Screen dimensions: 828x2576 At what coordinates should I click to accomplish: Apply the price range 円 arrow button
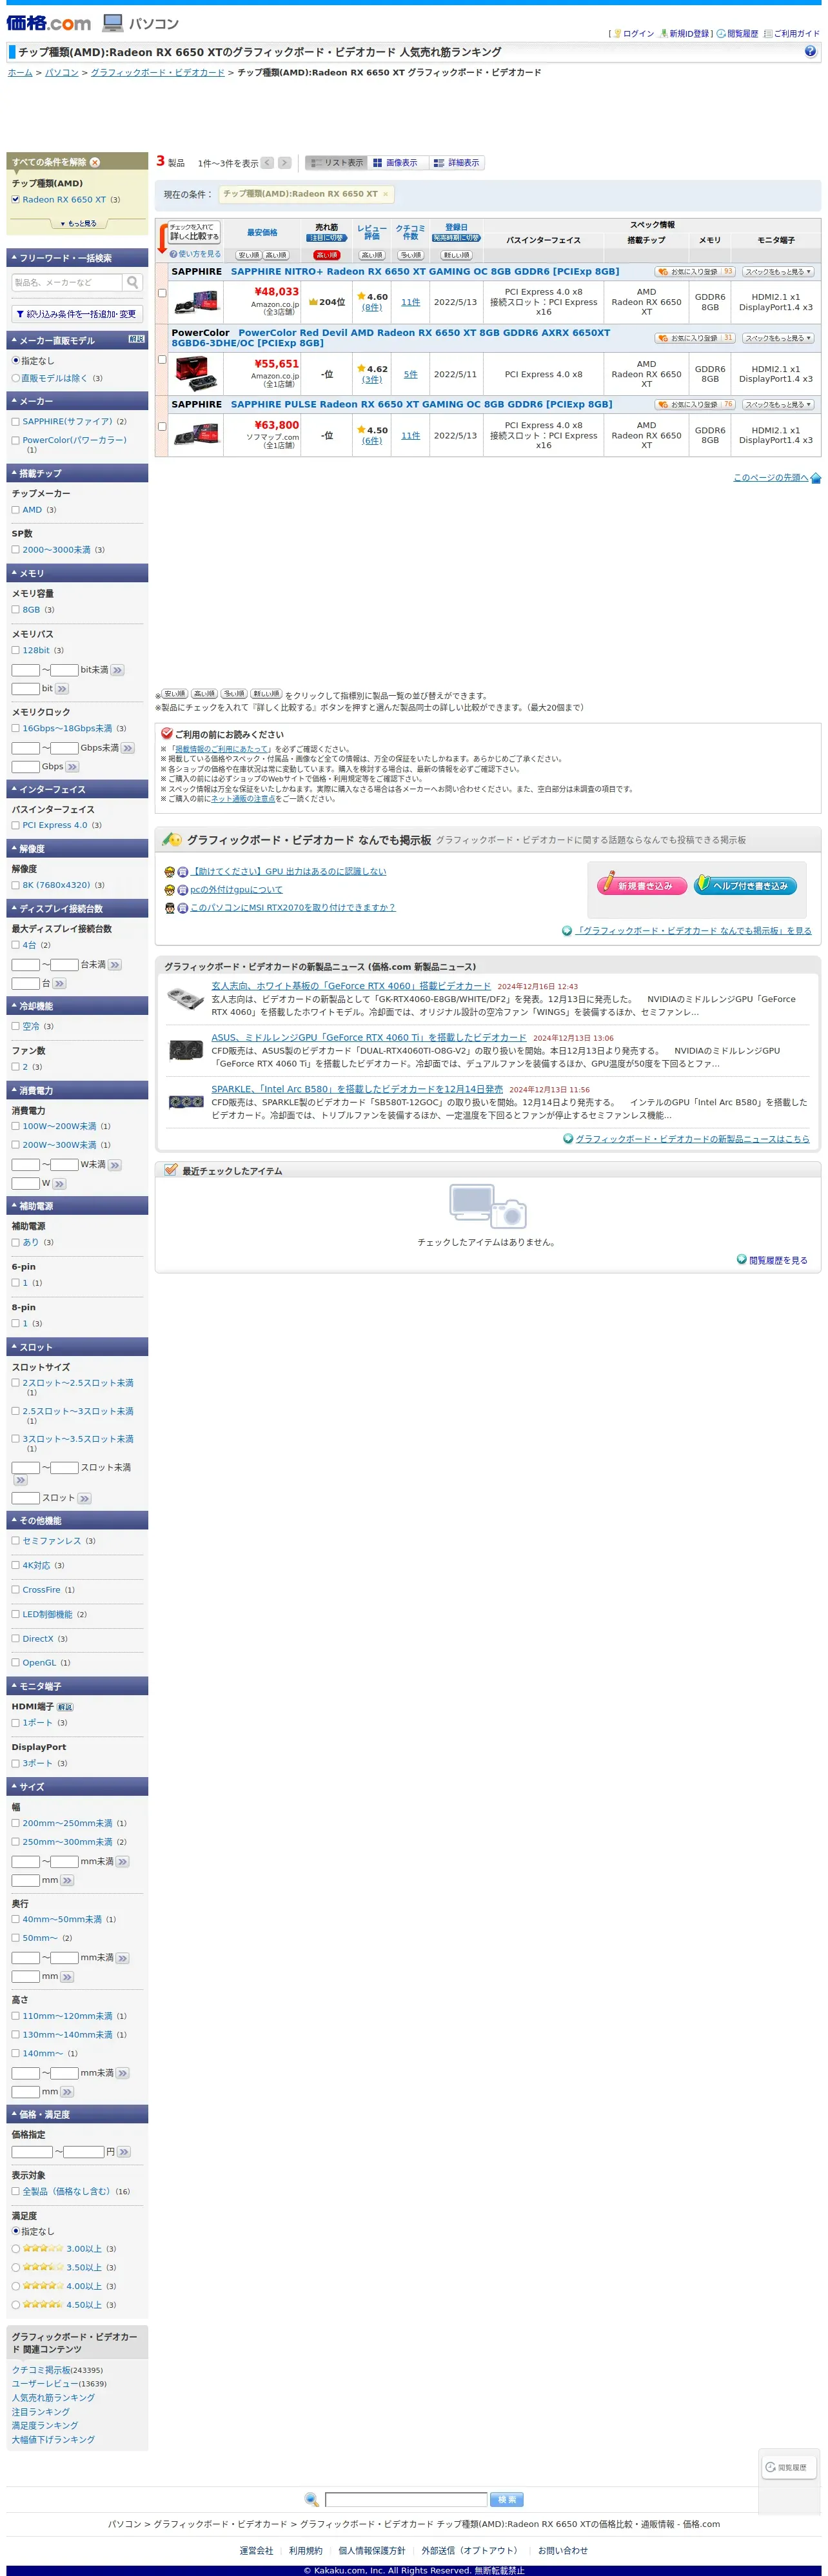pos(124,2152)
